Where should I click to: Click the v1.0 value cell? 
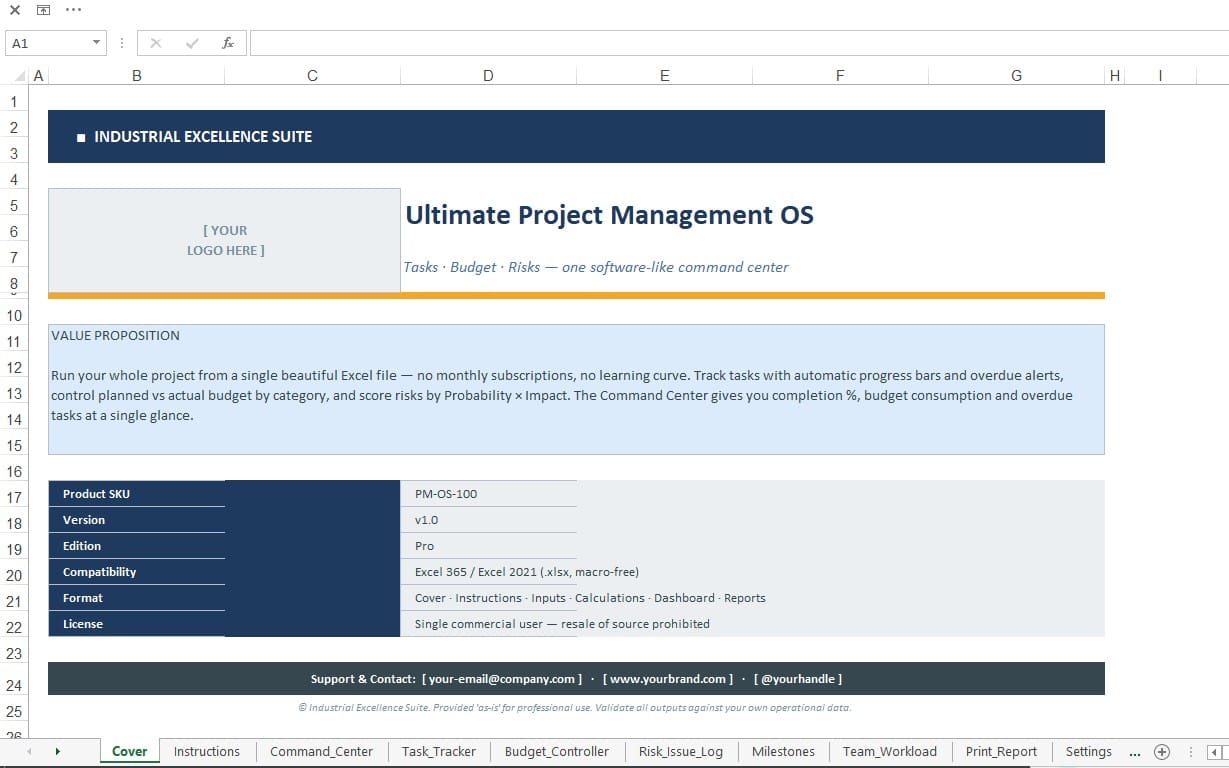click(x=489, y=520)
